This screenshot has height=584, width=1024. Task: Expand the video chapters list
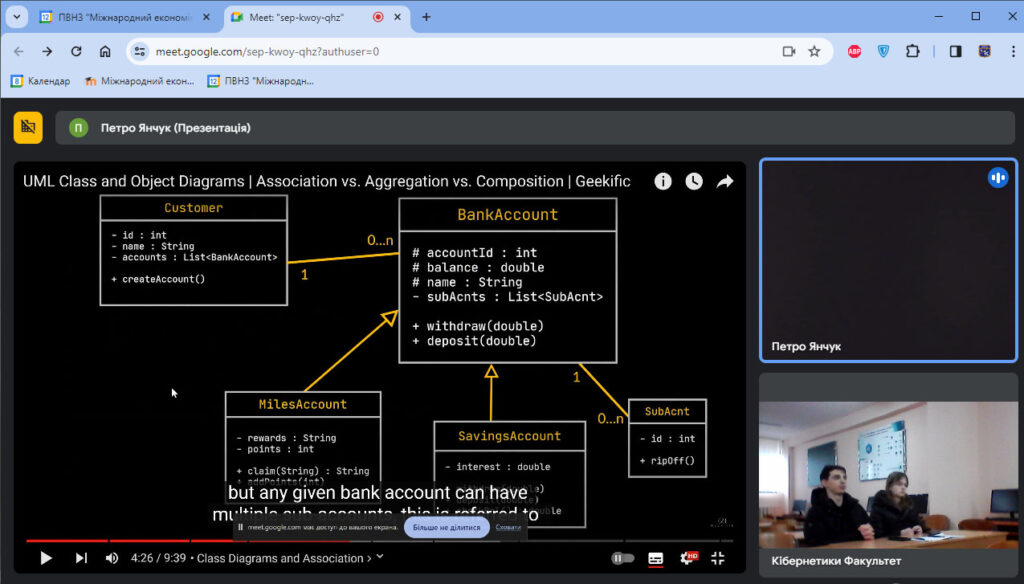point(379,558)
